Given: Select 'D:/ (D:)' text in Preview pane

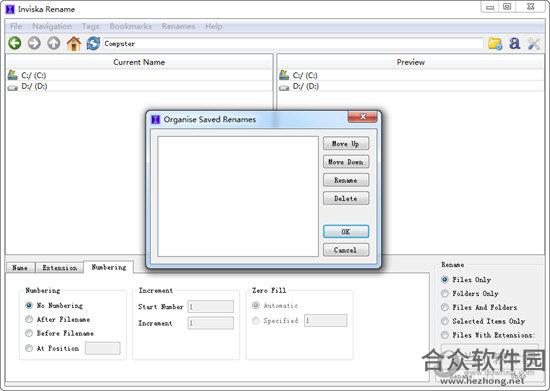Looking at the screenshot, I should click(306, 86).
